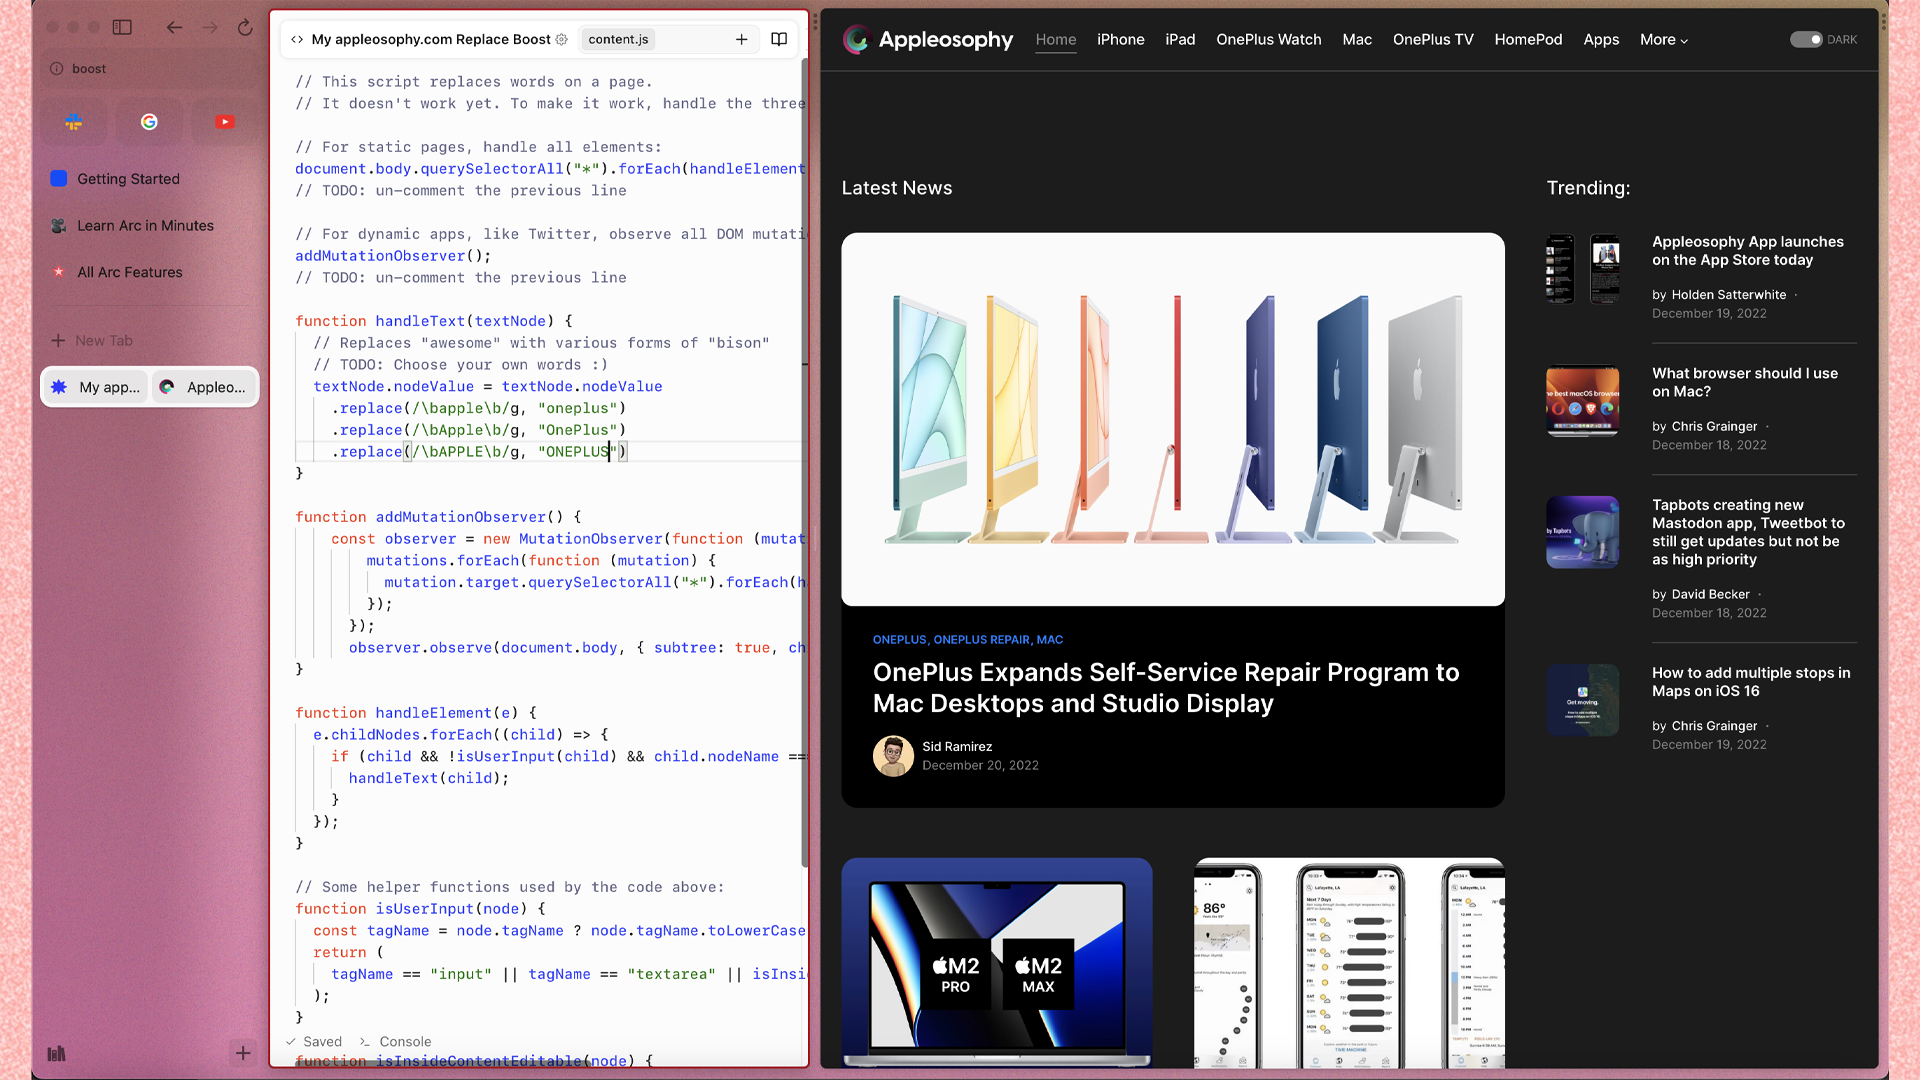Viewport: 1920px width, 1080px height.
Task: Click Sid Ramirez author avatar
Action: click(893, 756)
